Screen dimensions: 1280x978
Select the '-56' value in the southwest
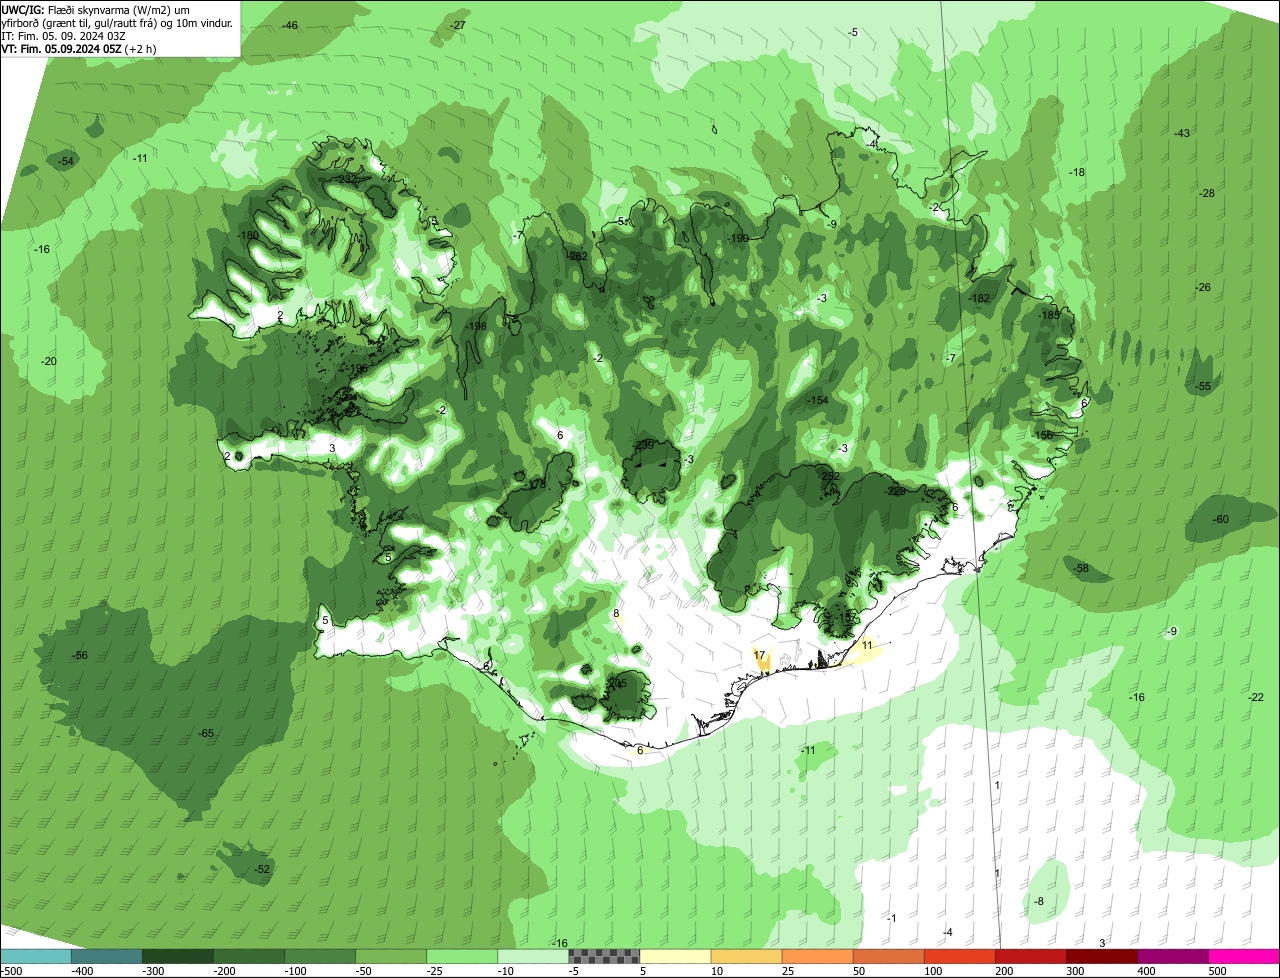point(81,655)
